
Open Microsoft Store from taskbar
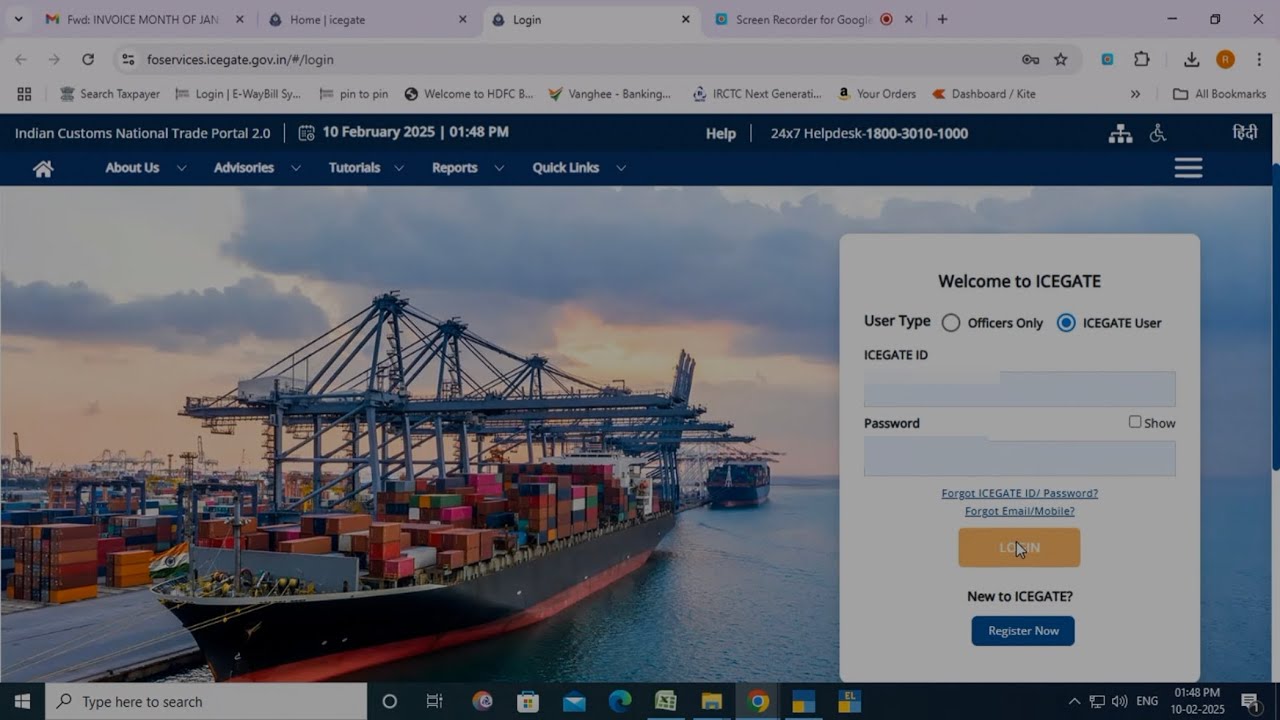pyautogui.click(x=528, y=701)
